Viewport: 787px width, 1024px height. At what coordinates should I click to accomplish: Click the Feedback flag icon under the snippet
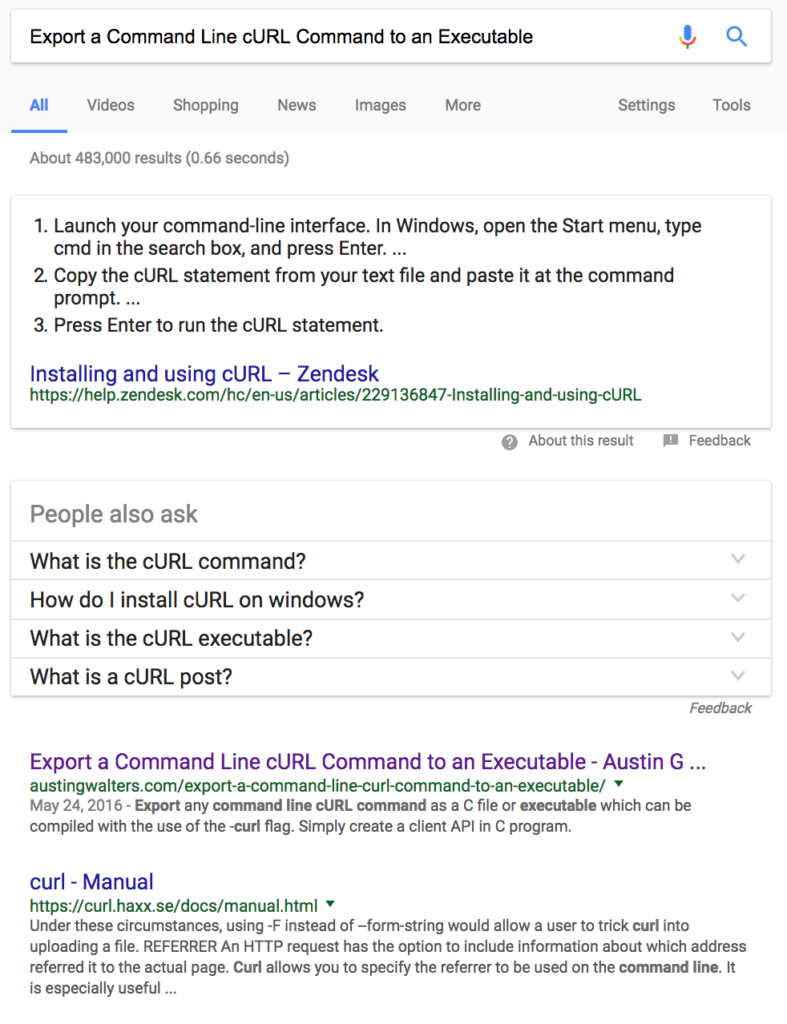[670, 441]
